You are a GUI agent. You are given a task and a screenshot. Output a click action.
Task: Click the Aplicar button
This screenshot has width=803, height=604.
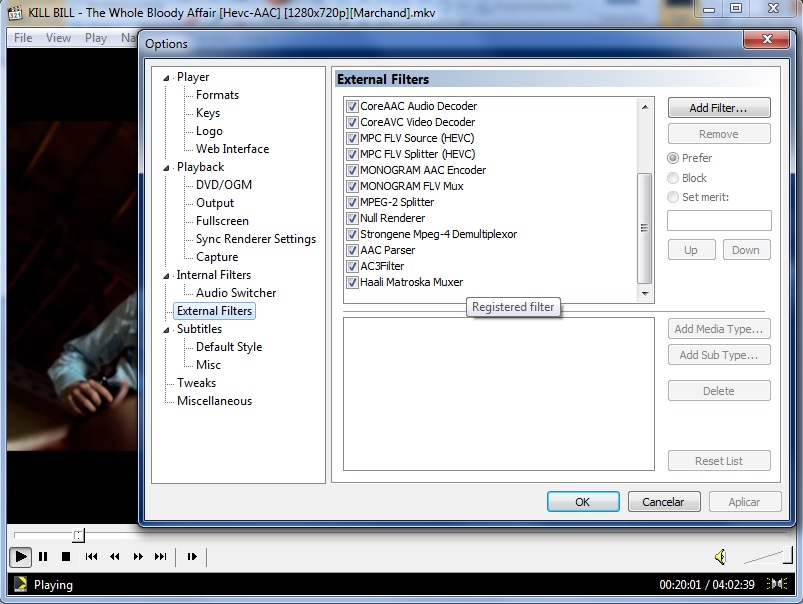(745, 502)
